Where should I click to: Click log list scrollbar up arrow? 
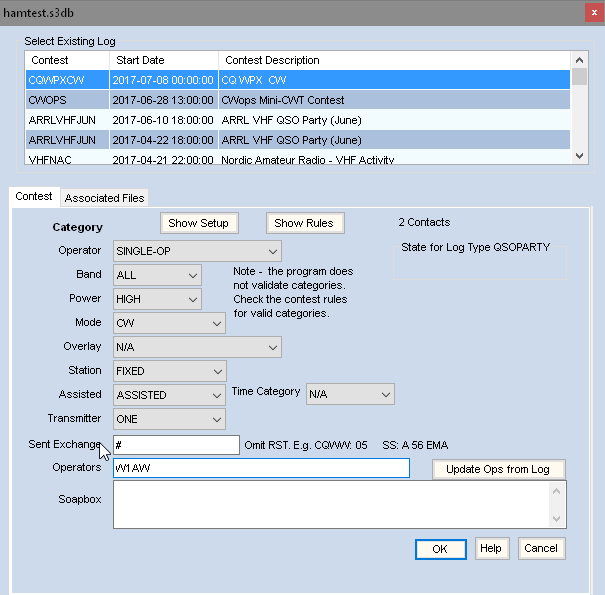point(579,60)
